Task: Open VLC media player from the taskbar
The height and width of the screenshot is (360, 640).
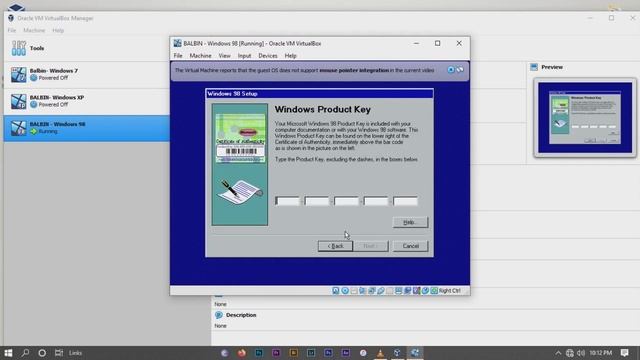Action: point(380,353)
